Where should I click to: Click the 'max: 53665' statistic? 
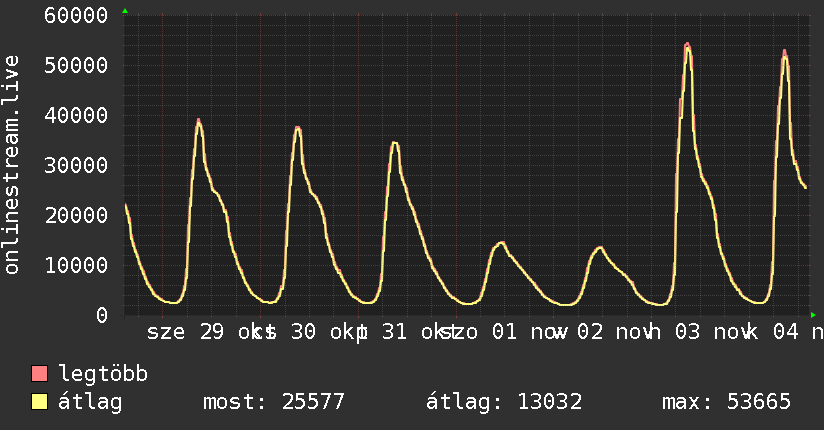(726, 402)
